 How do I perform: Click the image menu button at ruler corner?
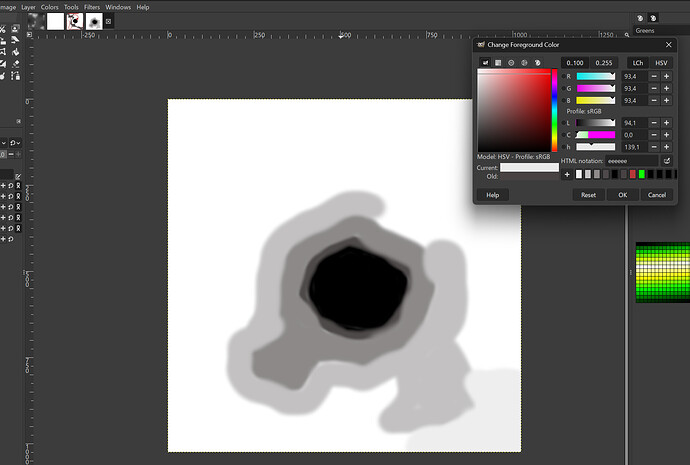pyautogui.click(x=29, y=34)
